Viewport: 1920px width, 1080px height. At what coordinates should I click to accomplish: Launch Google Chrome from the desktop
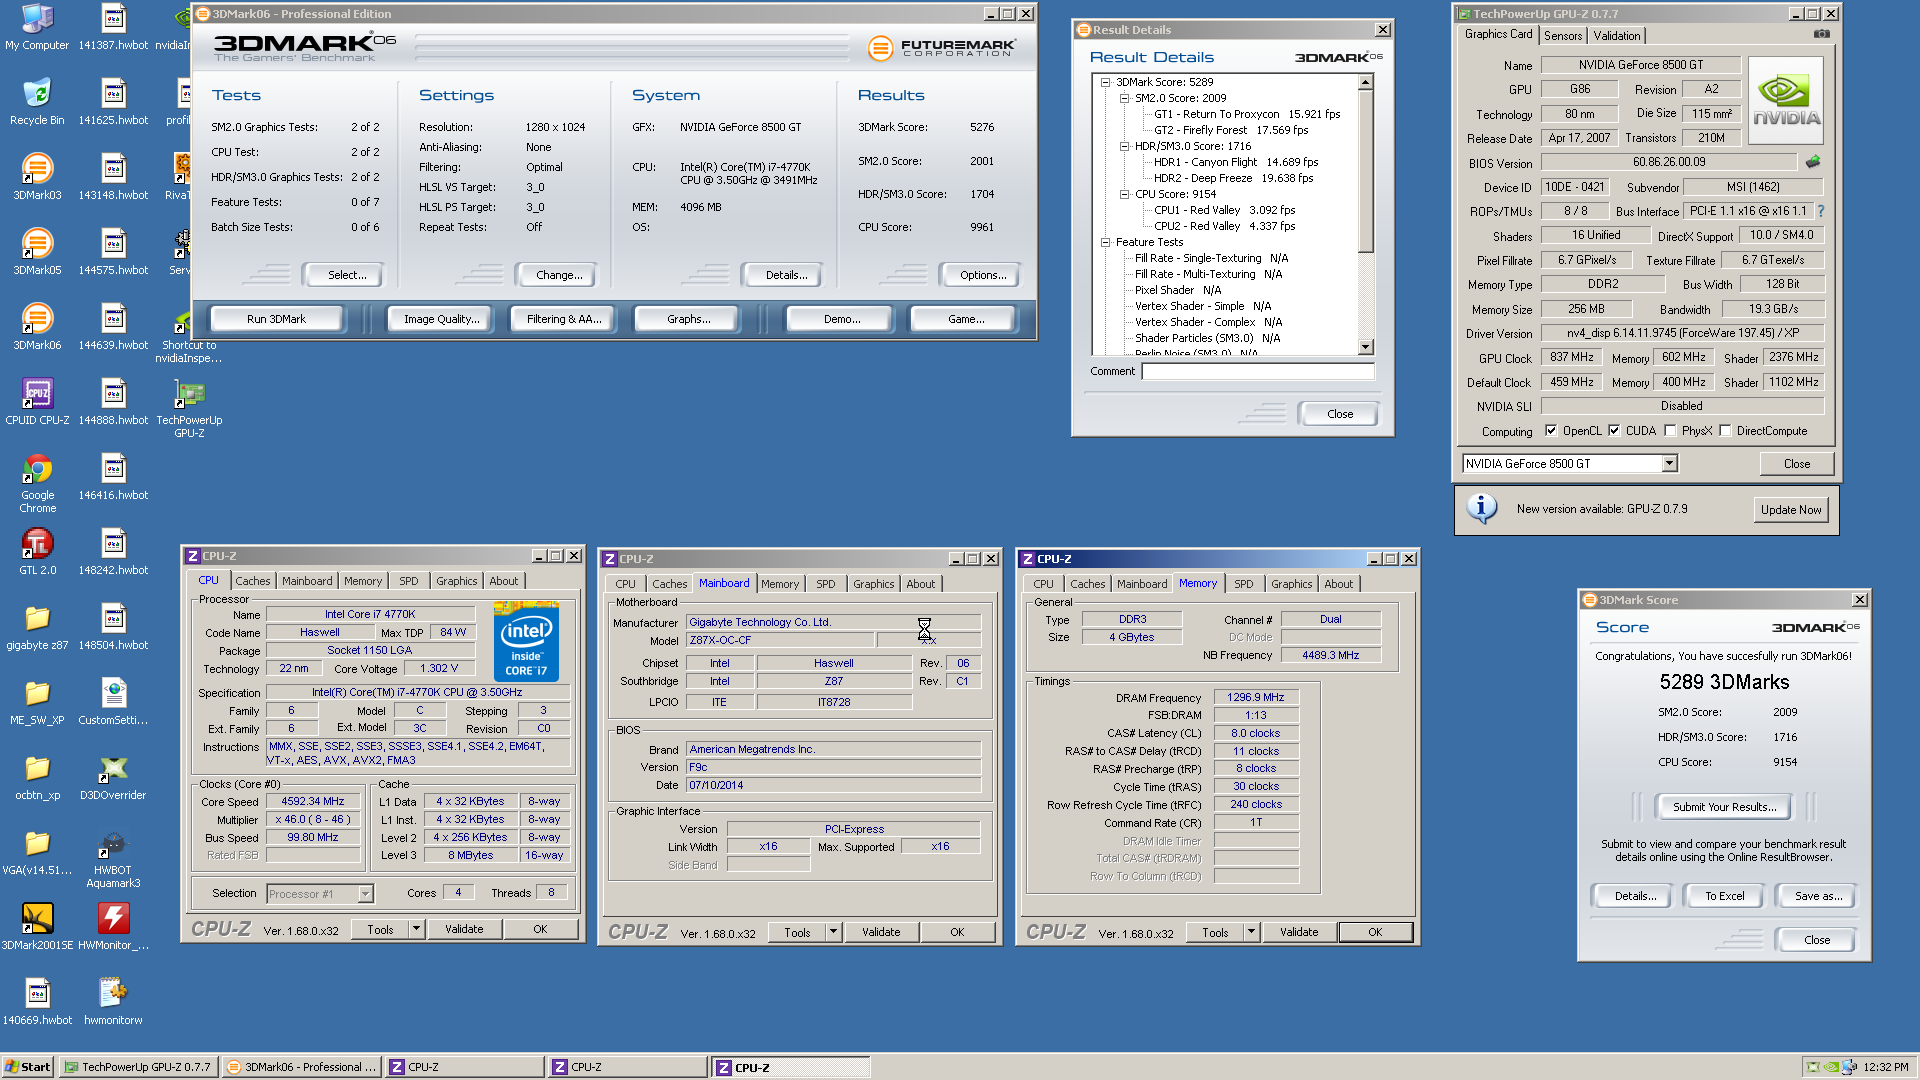point(37,483)
